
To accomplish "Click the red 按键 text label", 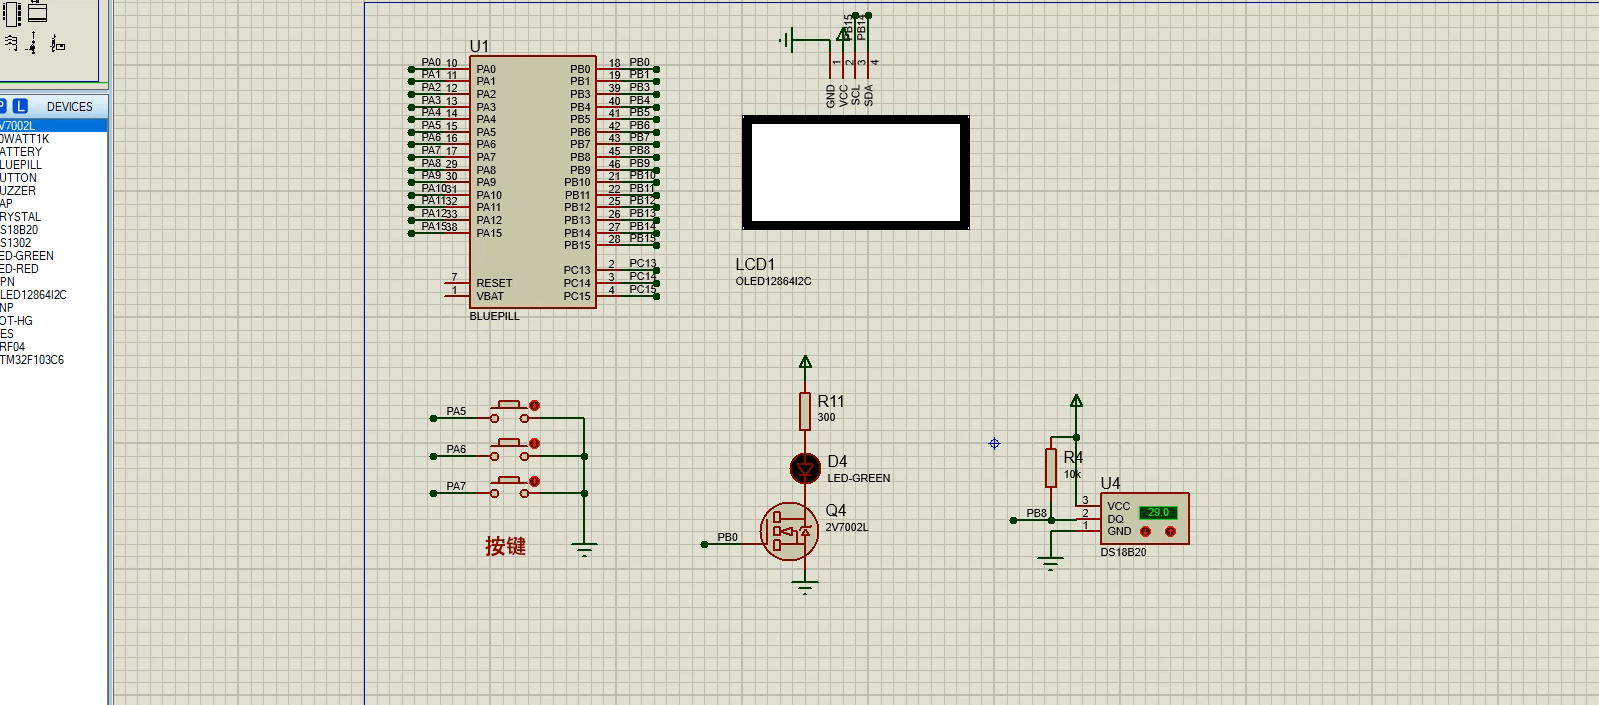I will 505,546.
